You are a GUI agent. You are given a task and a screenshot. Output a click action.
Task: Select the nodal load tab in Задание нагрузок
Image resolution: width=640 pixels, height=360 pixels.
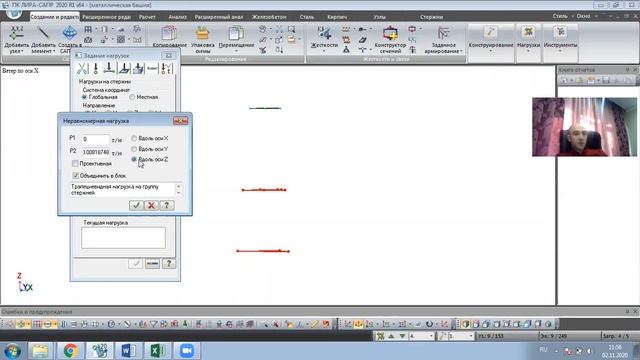tap(96, 69)
